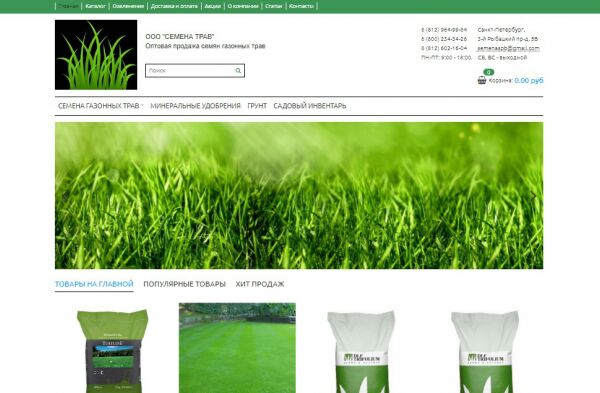Screen dimensions: 600x393
Task: Switch to ПОПУЛЯРНЫЕ ТОВАРЫ tab
Action: click(184, 284)
